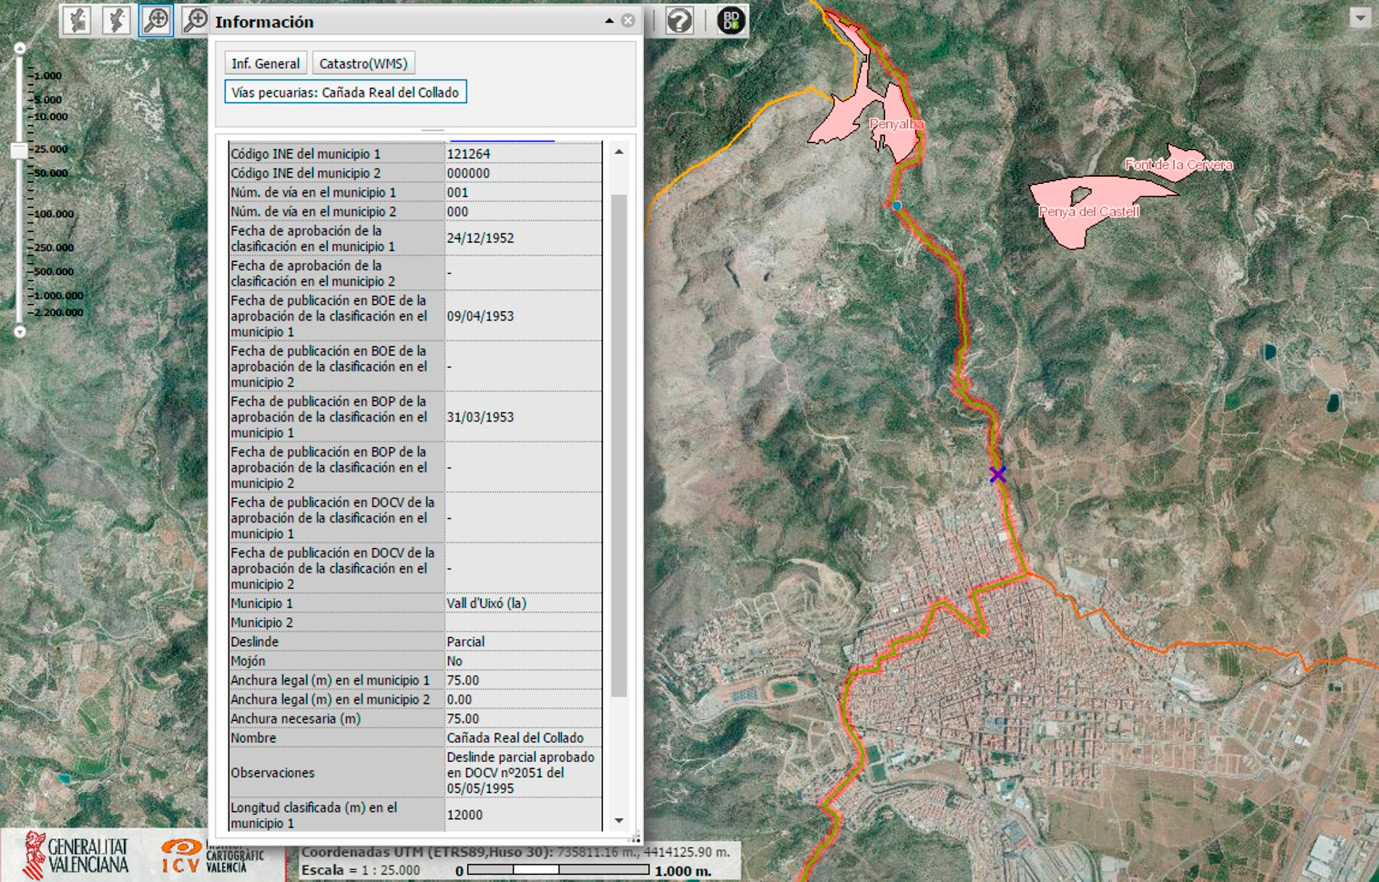
Task: Switch to the Inf. General tab
Action: point(265,63)
